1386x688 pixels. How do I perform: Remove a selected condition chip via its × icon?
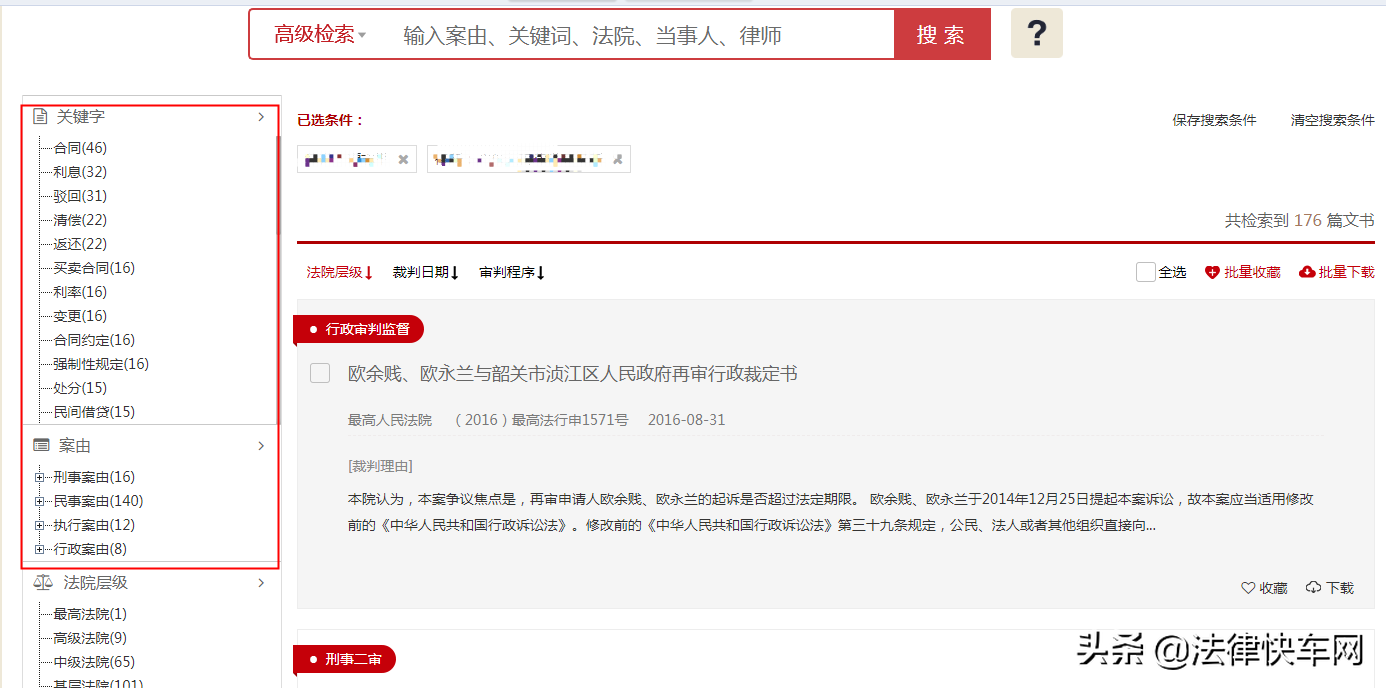click(x=403, y=158)
